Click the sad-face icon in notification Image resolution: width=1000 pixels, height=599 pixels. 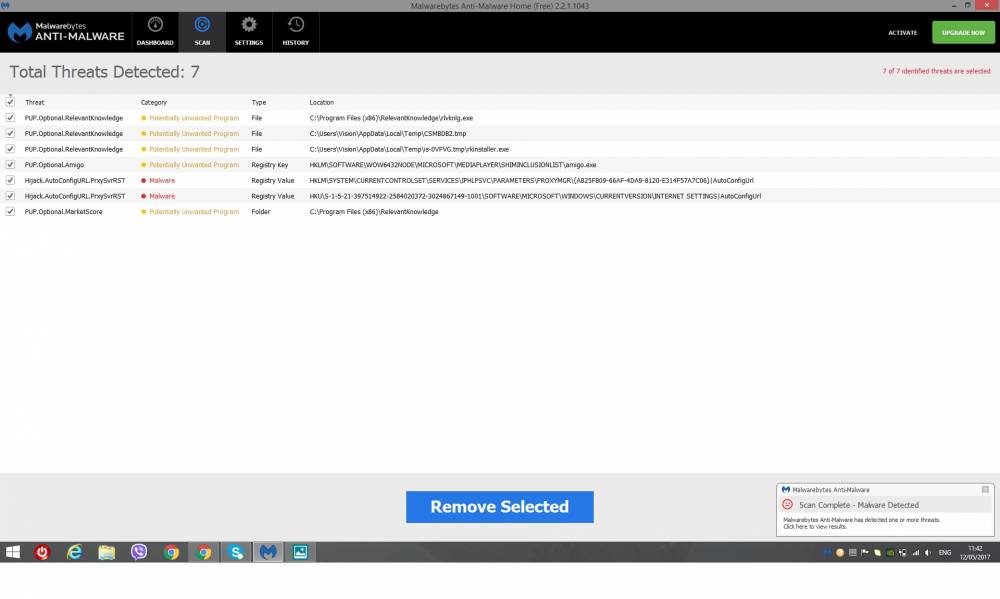pyautogui.click(x=788, y=505)
